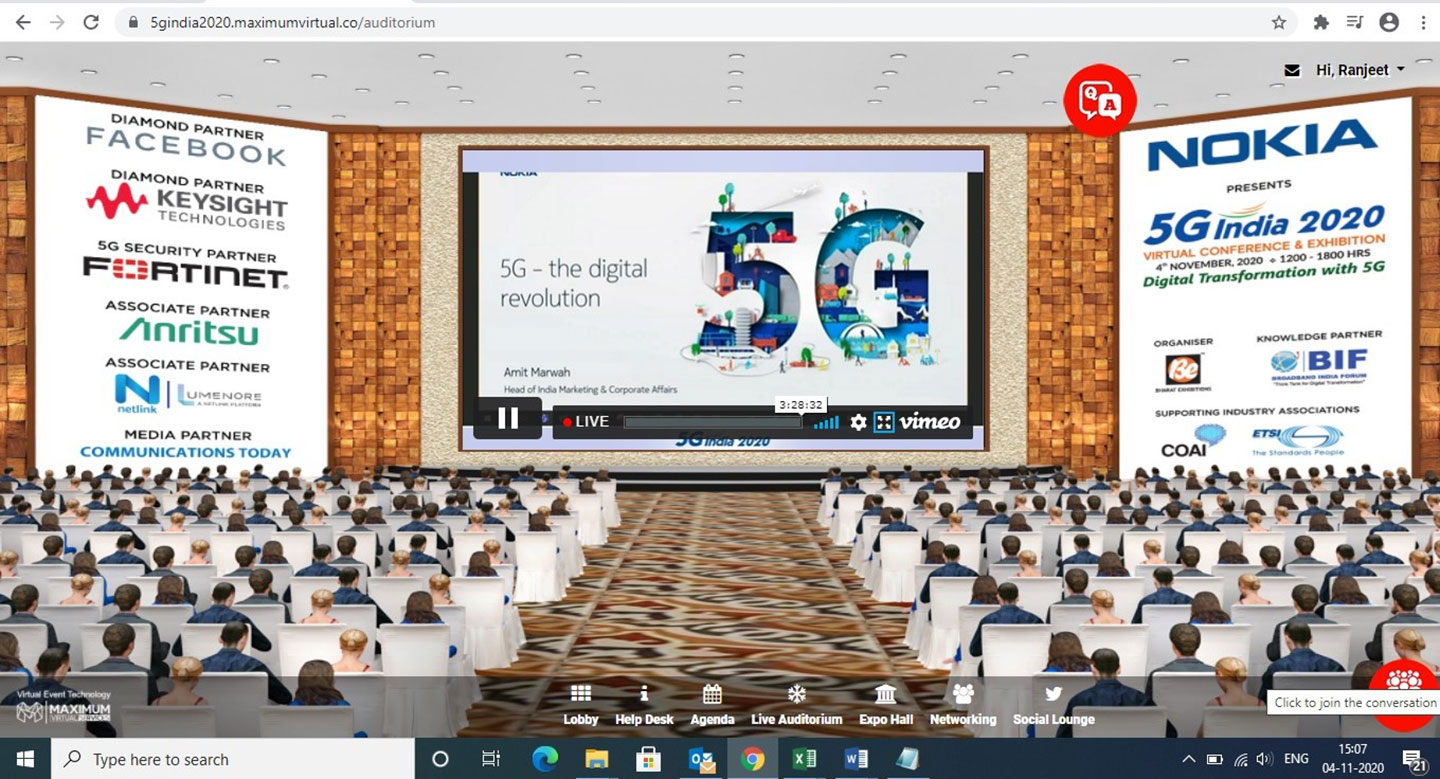This screenshot has width=1440, height=779.
Task: Click the Vimeo logo in the player
Action: click(930, 421)
